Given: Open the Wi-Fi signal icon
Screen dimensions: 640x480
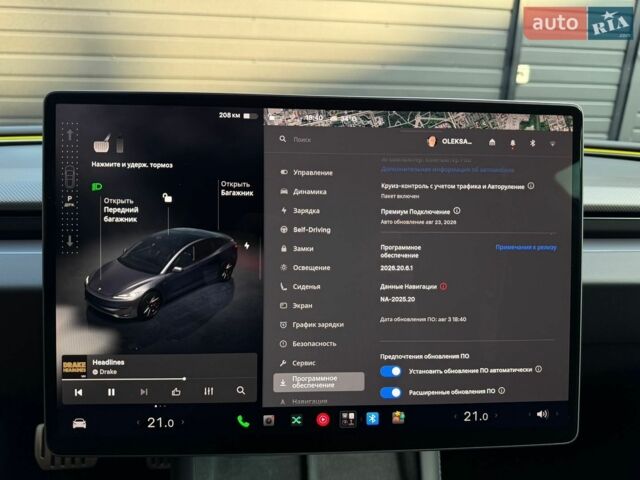Looking at the screenshot, I should tap(553, 144).
